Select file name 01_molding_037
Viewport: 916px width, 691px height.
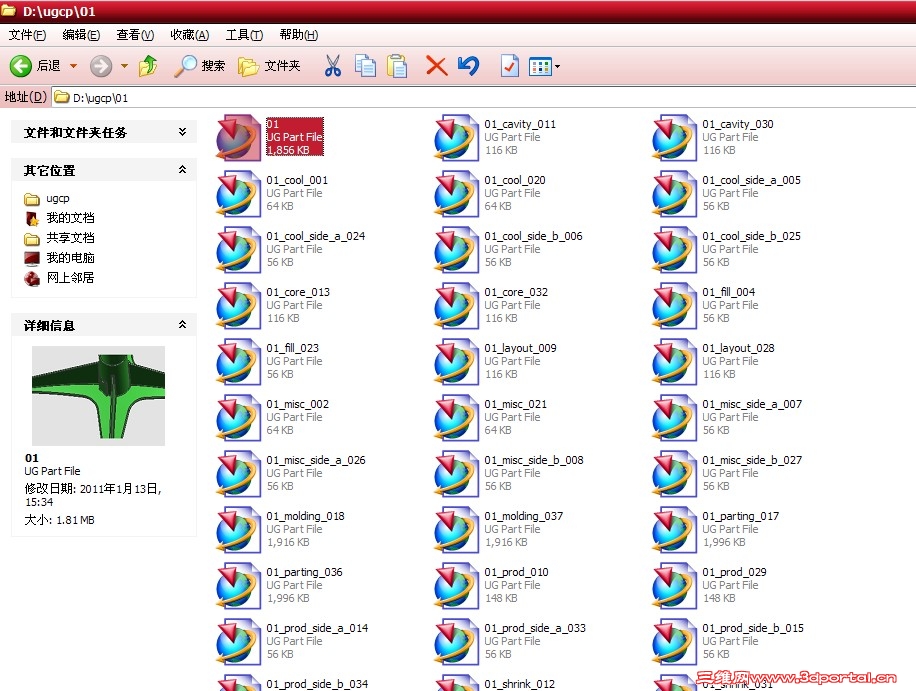pyautogui.click(x=523, y=516)
